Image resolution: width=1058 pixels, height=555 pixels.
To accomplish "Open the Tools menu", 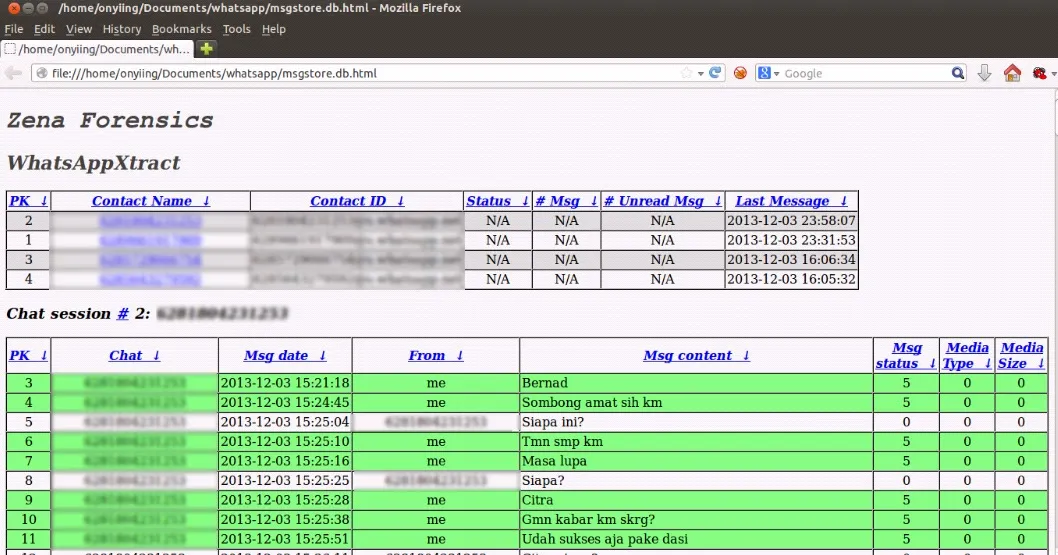I will point(236,29).
